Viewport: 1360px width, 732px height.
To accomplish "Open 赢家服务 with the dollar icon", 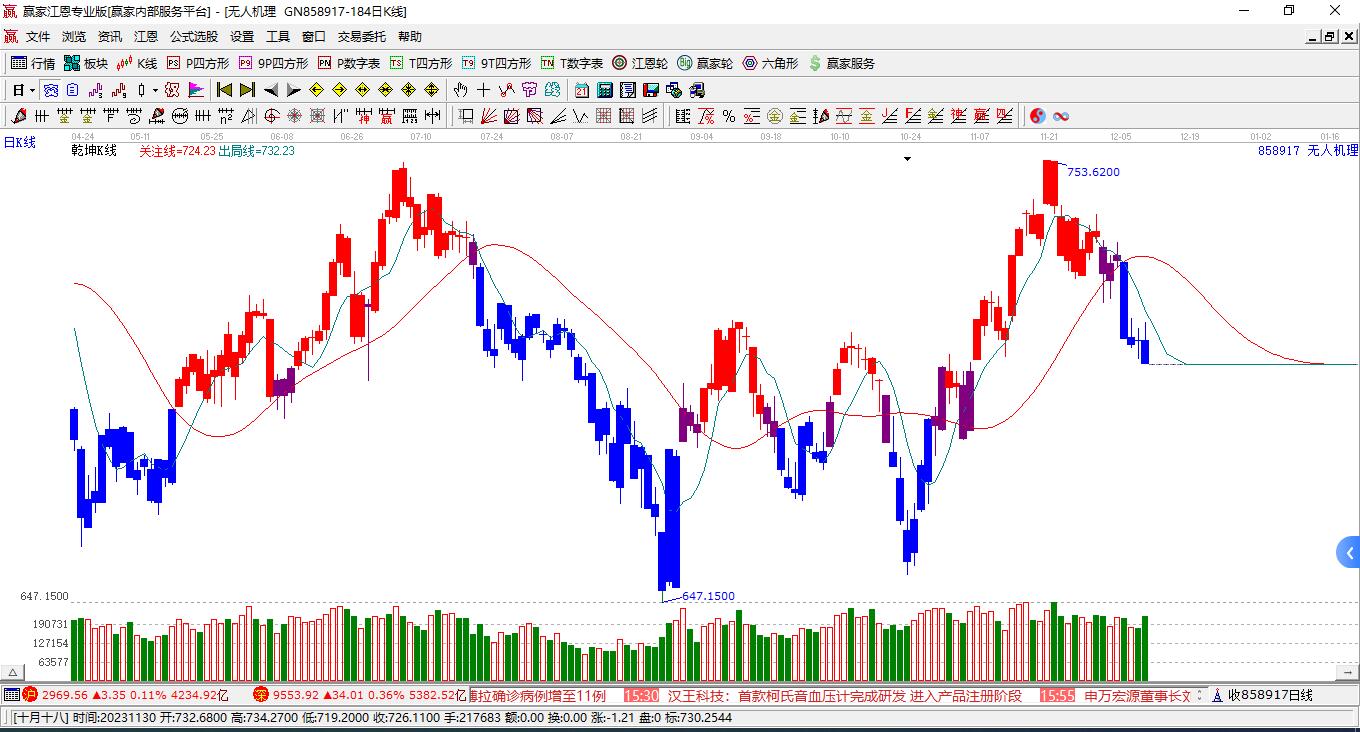I will pos(842,63).
